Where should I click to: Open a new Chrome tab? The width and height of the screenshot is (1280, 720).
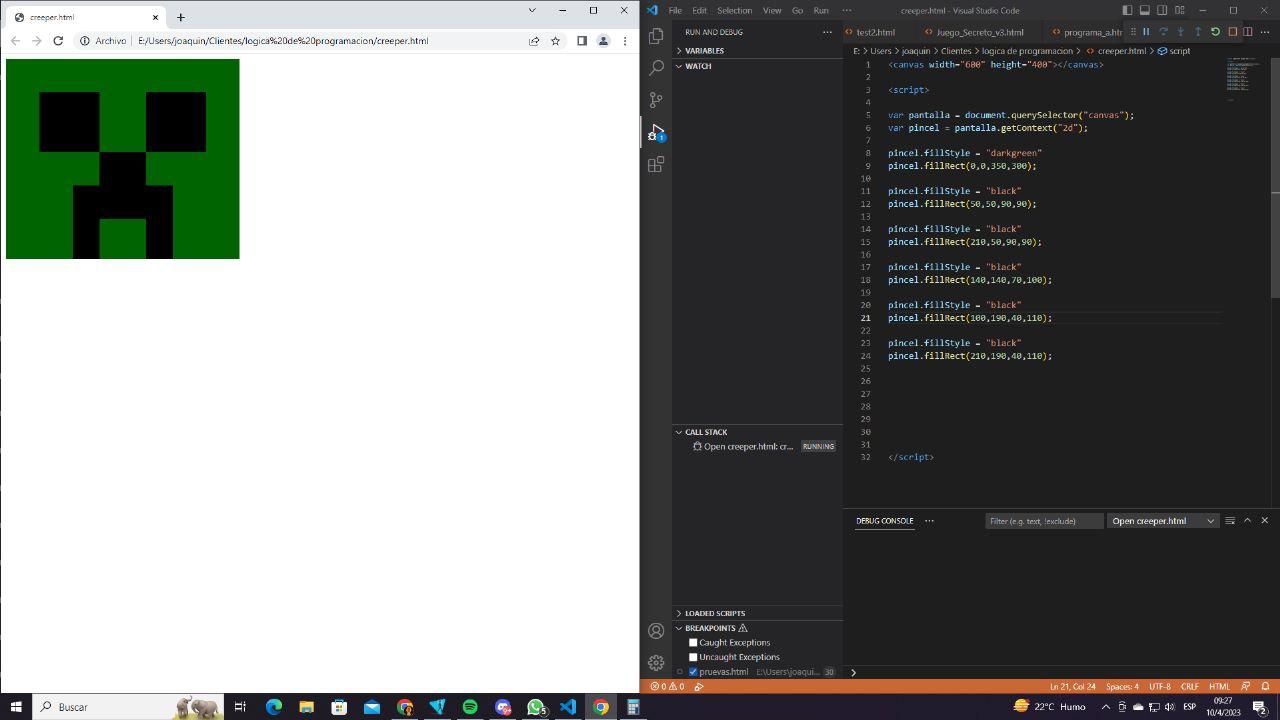point(180,17)
